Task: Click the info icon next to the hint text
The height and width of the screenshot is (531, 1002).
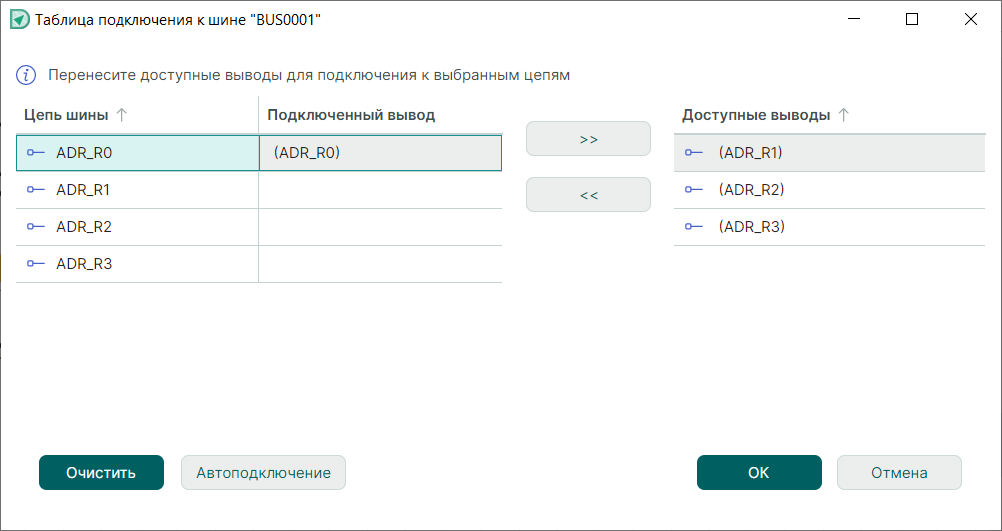Action: 27,75
